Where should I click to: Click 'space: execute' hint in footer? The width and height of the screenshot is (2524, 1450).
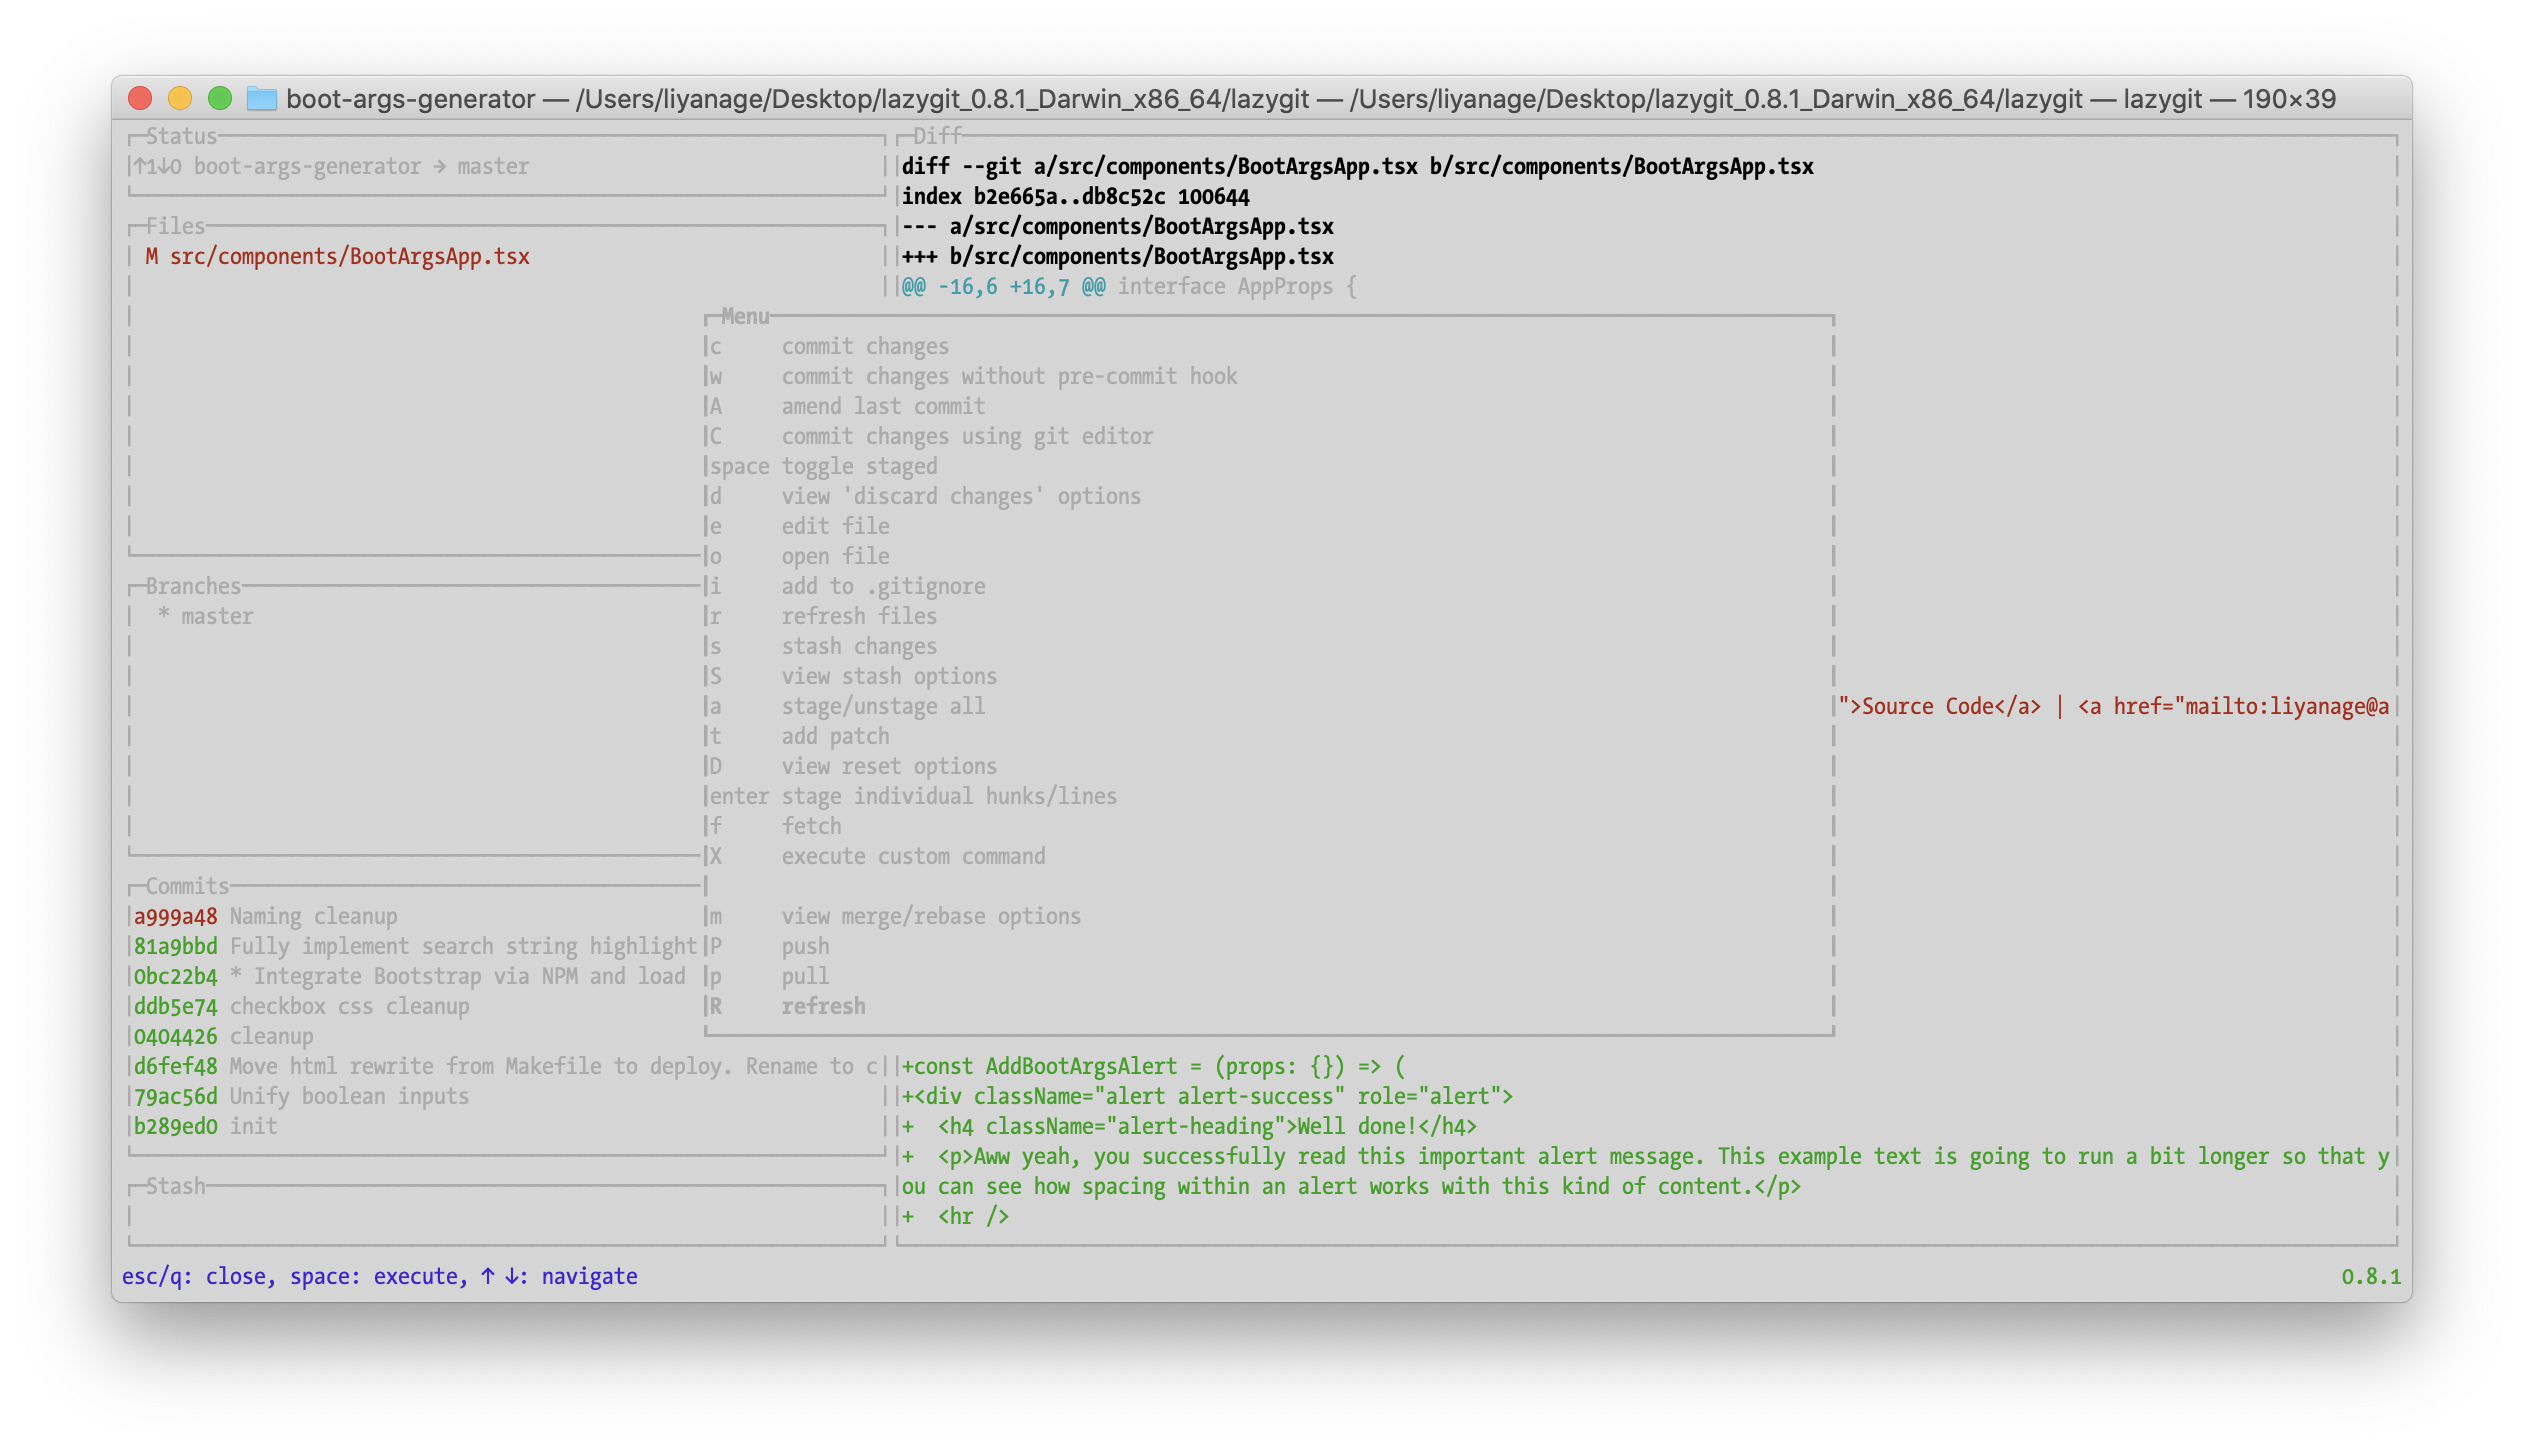pyautogui.click(x=374, y=1276)
